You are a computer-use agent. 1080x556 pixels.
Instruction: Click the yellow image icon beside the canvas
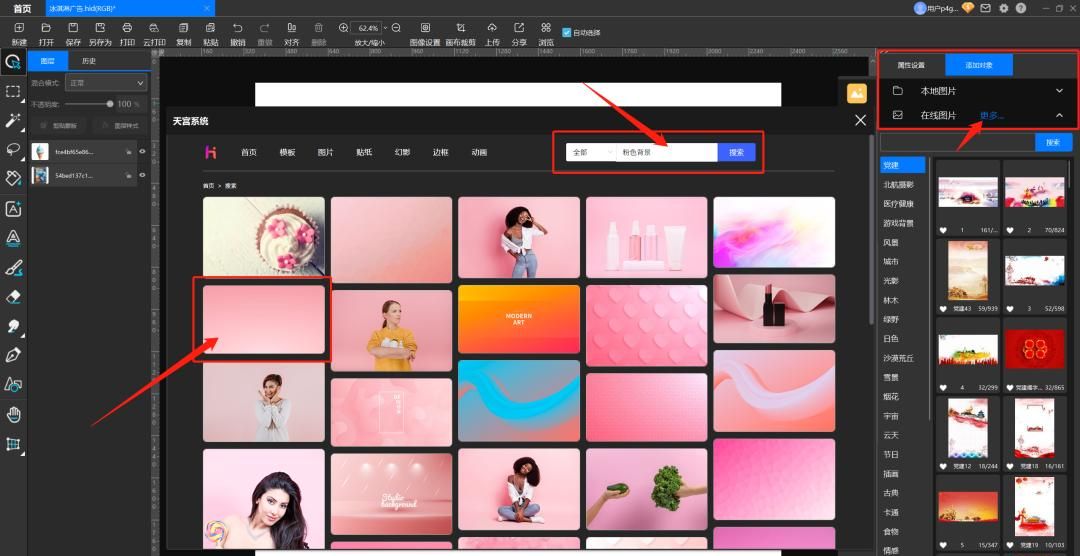pyautogui.click(x=856, y=93)
